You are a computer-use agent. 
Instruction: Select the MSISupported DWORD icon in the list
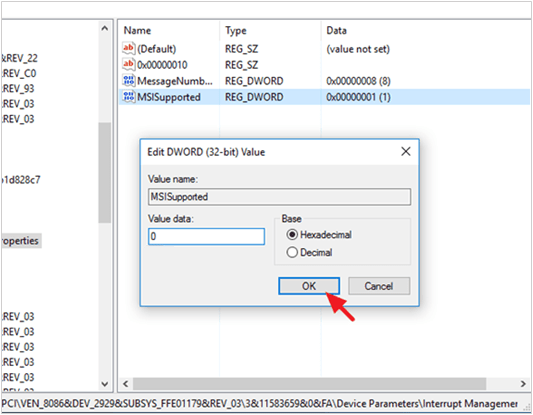[x=128, y=97]
